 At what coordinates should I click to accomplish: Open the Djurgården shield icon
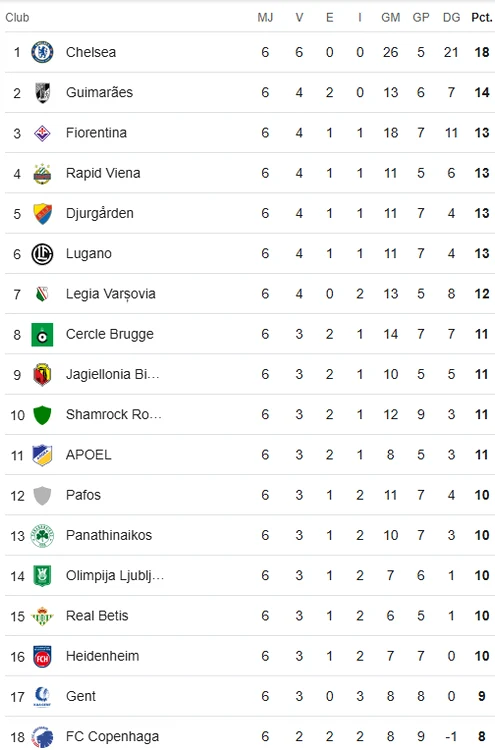(x=42, y=213)
